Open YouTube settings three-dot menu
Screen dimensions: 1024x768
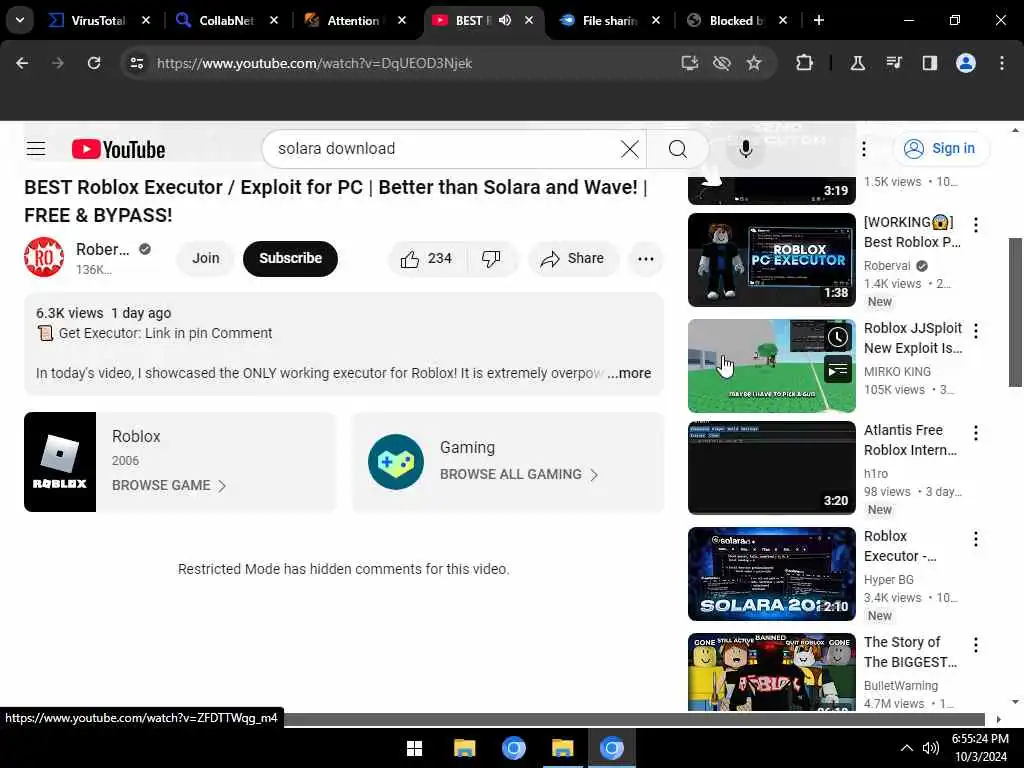(x=863, y=149)
